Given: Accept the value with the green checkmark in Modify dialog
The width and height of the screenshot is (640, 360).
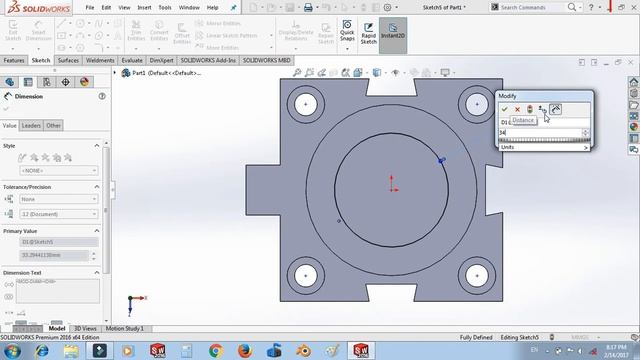Looking at the screenshot, I should coord(504,109).
